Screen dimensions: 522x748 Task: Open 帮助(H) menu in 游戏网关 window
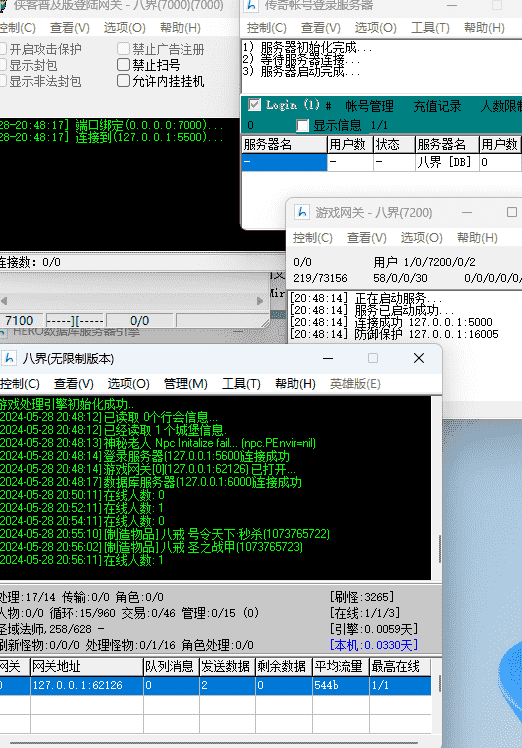point(477,238)
